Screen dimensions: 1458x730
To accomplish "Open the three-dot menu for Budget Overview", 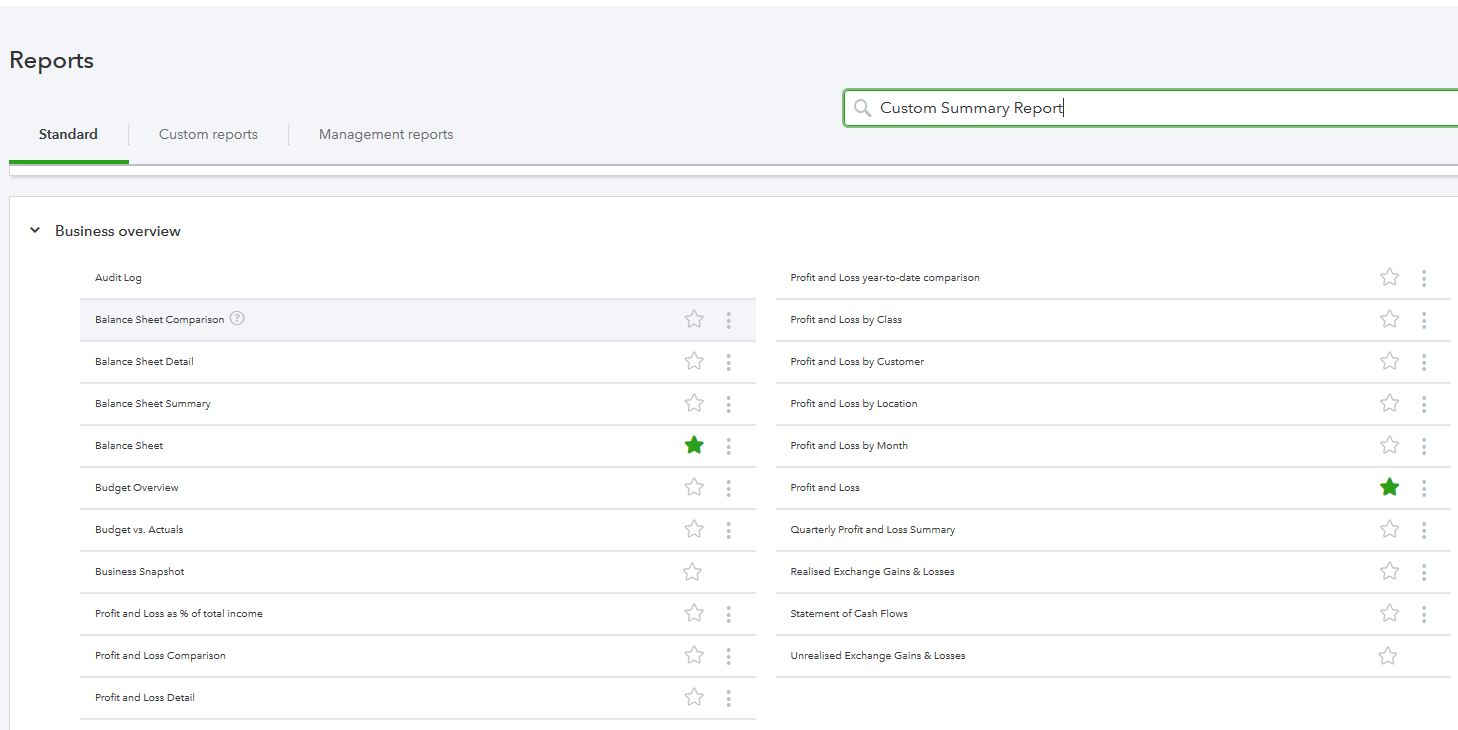I will point(729,487).
